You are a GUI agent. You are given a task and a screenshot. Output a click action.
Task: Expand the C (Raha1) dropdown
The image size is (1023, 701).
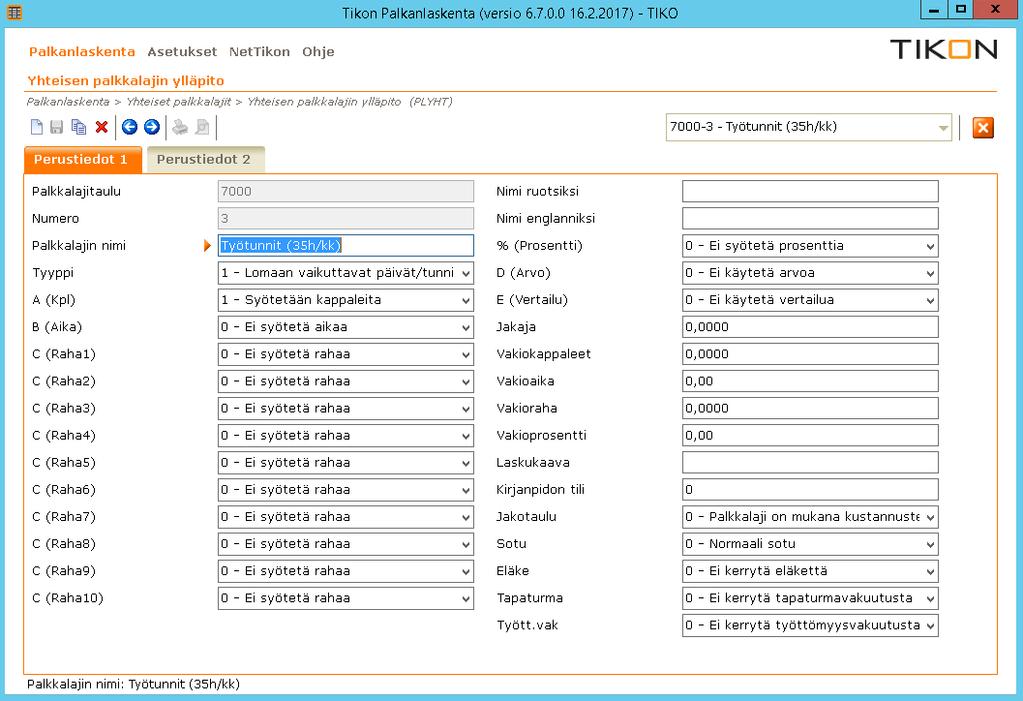[x=466, y=354]
